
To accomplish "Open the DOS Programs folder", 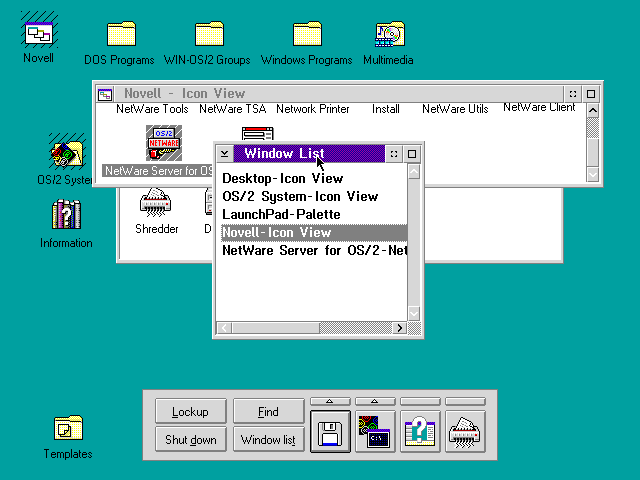I will [x=121, y=33].
